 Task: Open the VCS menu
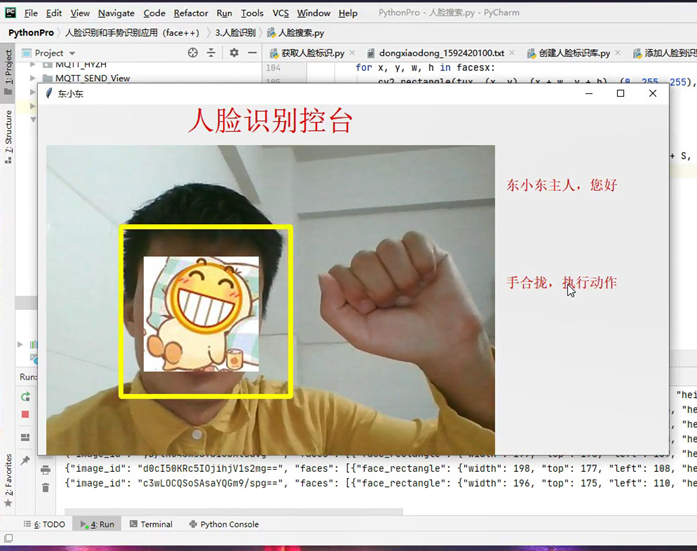[x=280, y=13]
